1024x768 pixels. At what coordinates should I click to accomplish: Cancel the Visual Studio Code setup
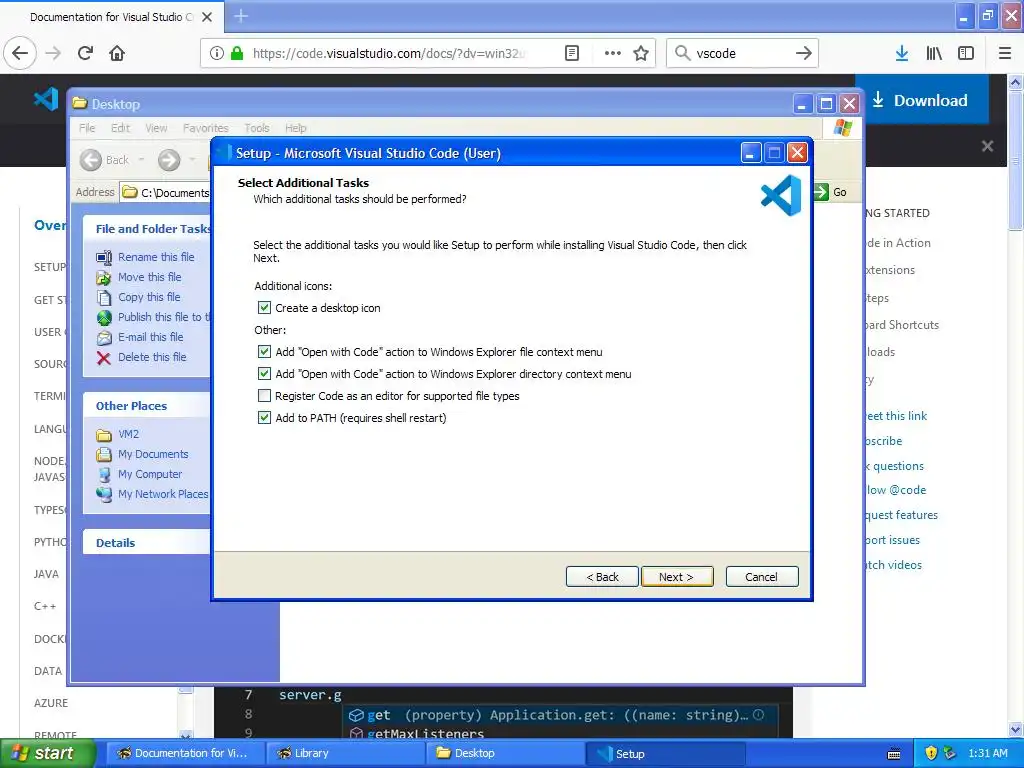pos(761,577)
